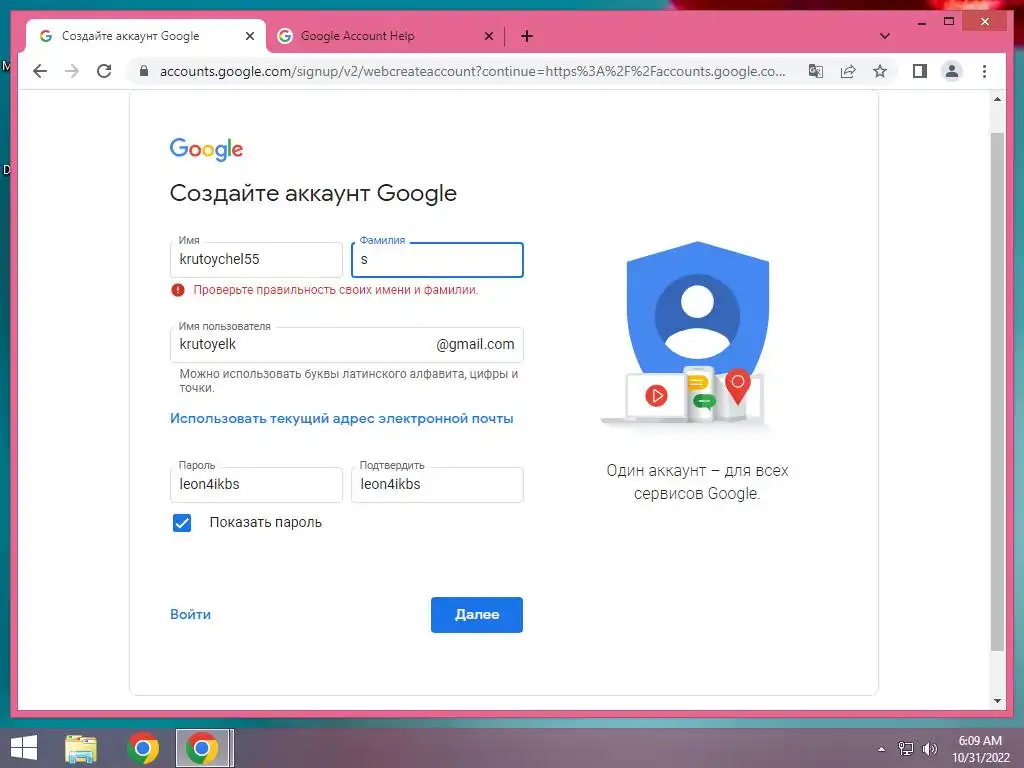The image size is (1024, 768).
Task: Click the Google logo on the form
Action: pos(206,150)
